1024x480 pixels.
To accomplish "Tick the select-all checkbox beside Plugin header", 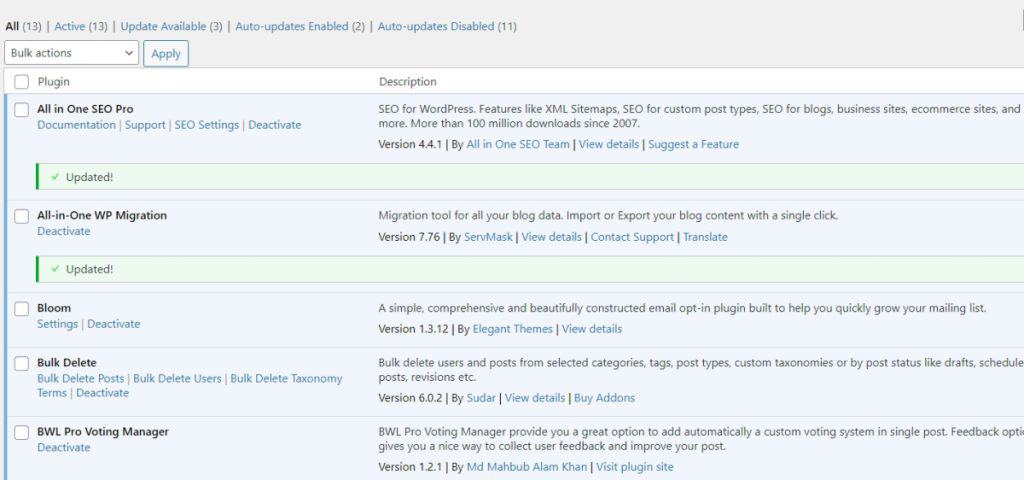I will (22, 82).
